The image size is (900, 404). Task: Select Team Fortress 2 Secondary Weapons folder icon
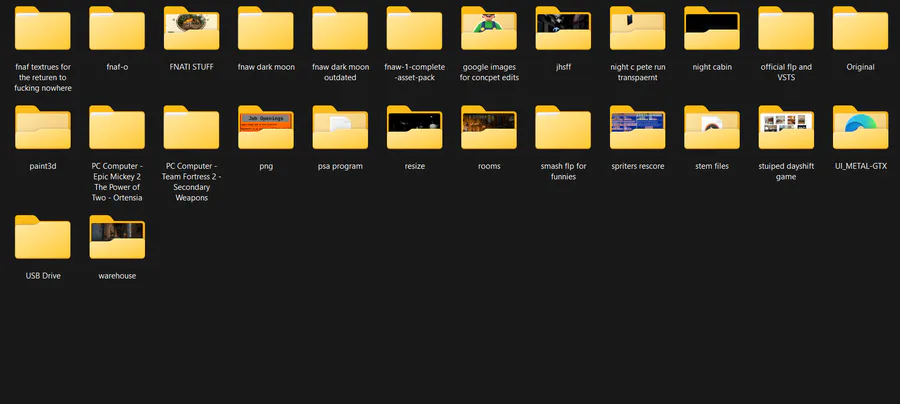(x=191, y=127)
